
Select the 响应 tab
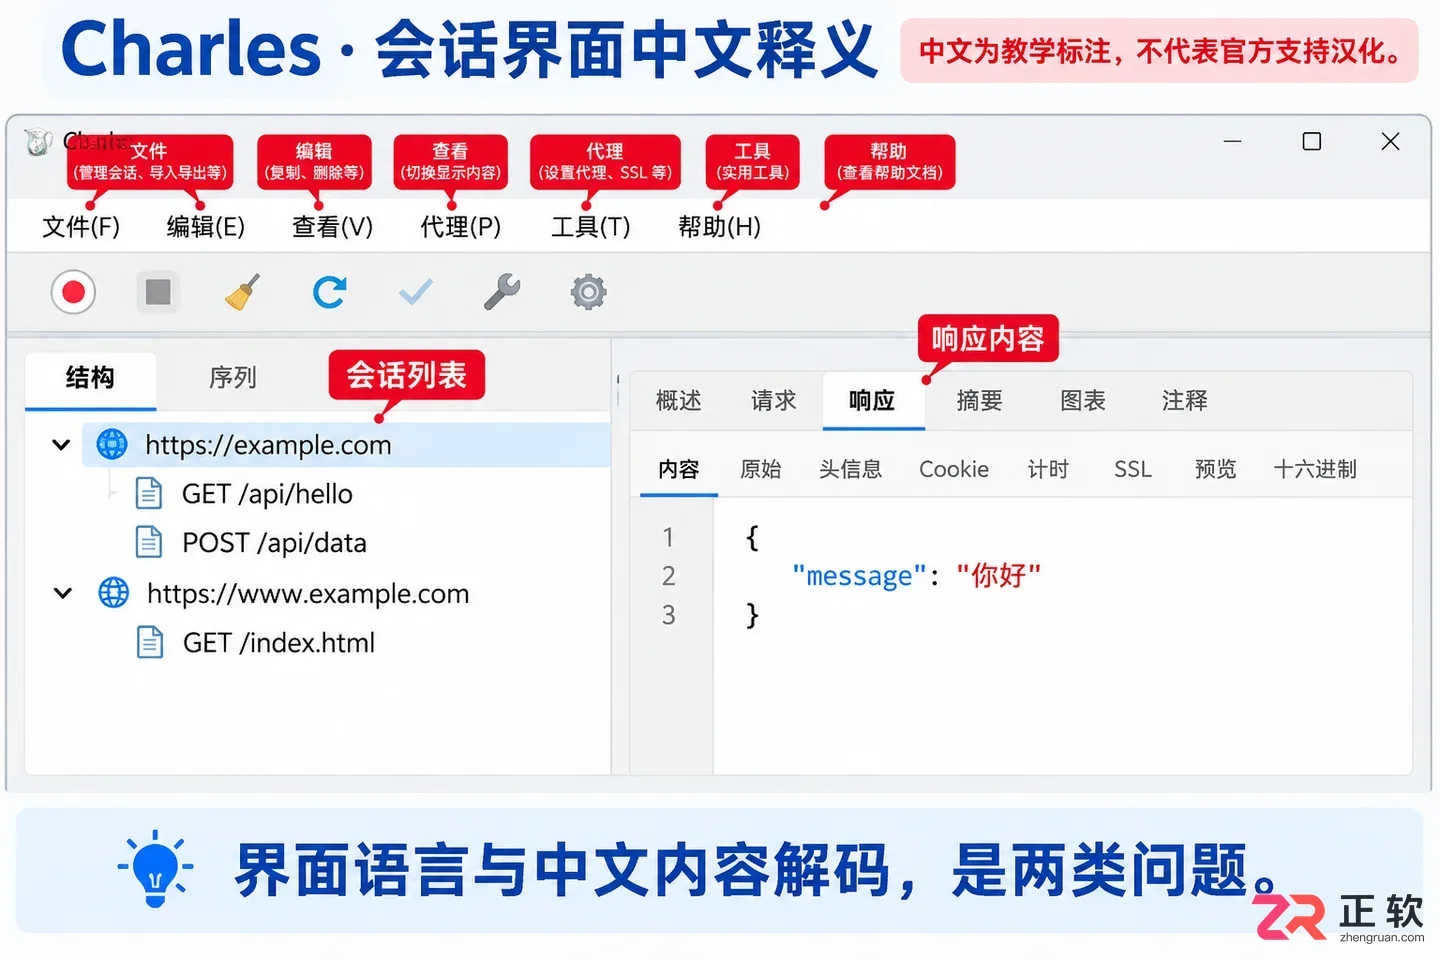(873, 401)
